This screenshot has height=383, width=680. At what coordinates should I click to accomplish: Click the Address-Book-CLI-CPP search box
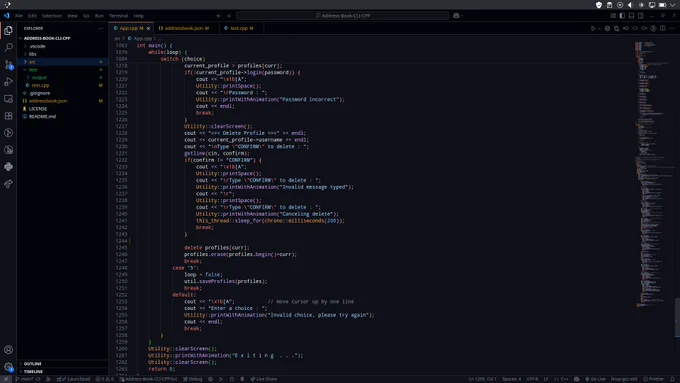click(343, 16)
